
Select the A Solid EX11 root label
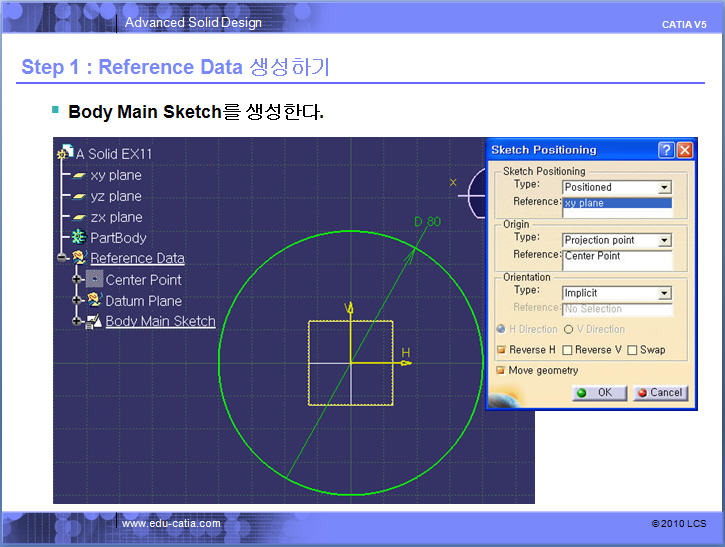tap(114, 154)
